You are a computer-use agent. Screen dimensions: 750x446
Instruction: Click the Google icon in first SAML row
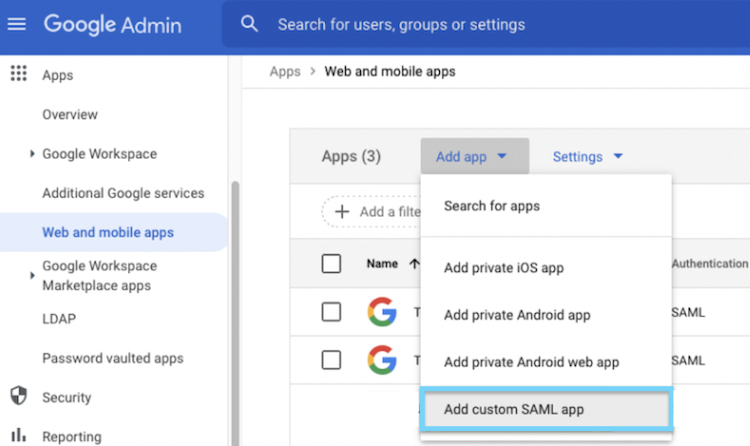[x=382, y=312]
